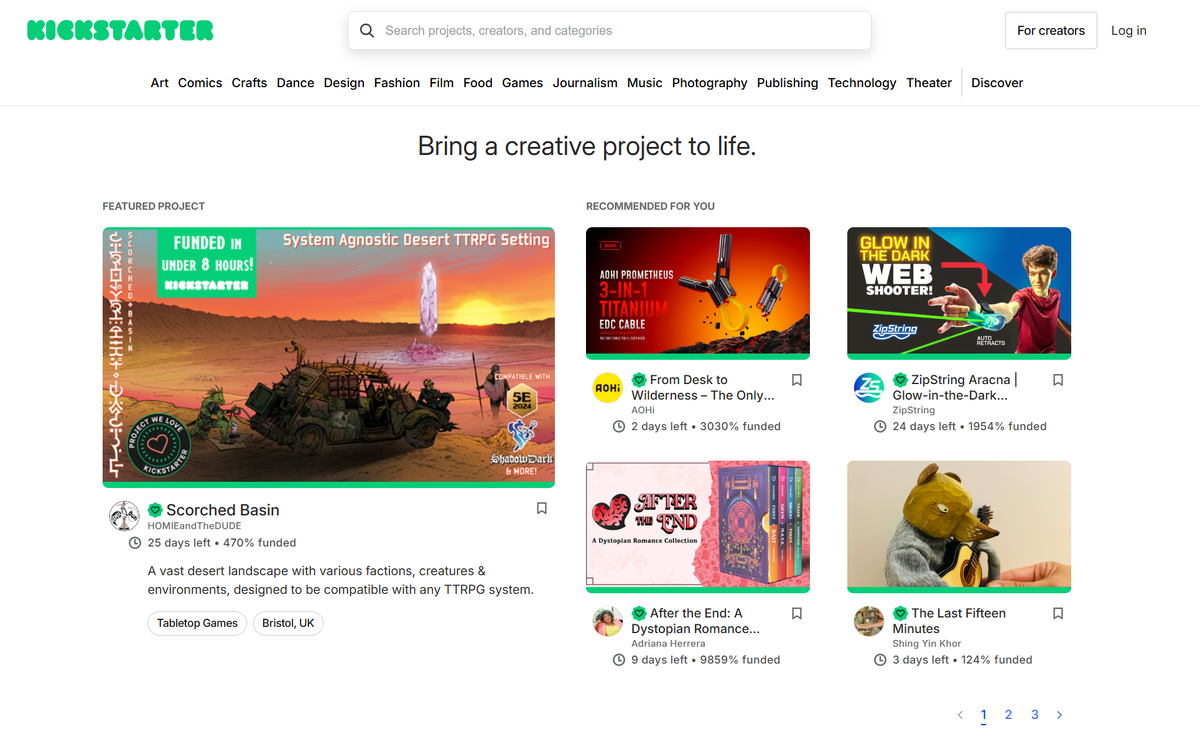Click Adriana Herrera's avatar
Image resolution: width=1200 pixels, height=742 pixels.
coord(608,621)
